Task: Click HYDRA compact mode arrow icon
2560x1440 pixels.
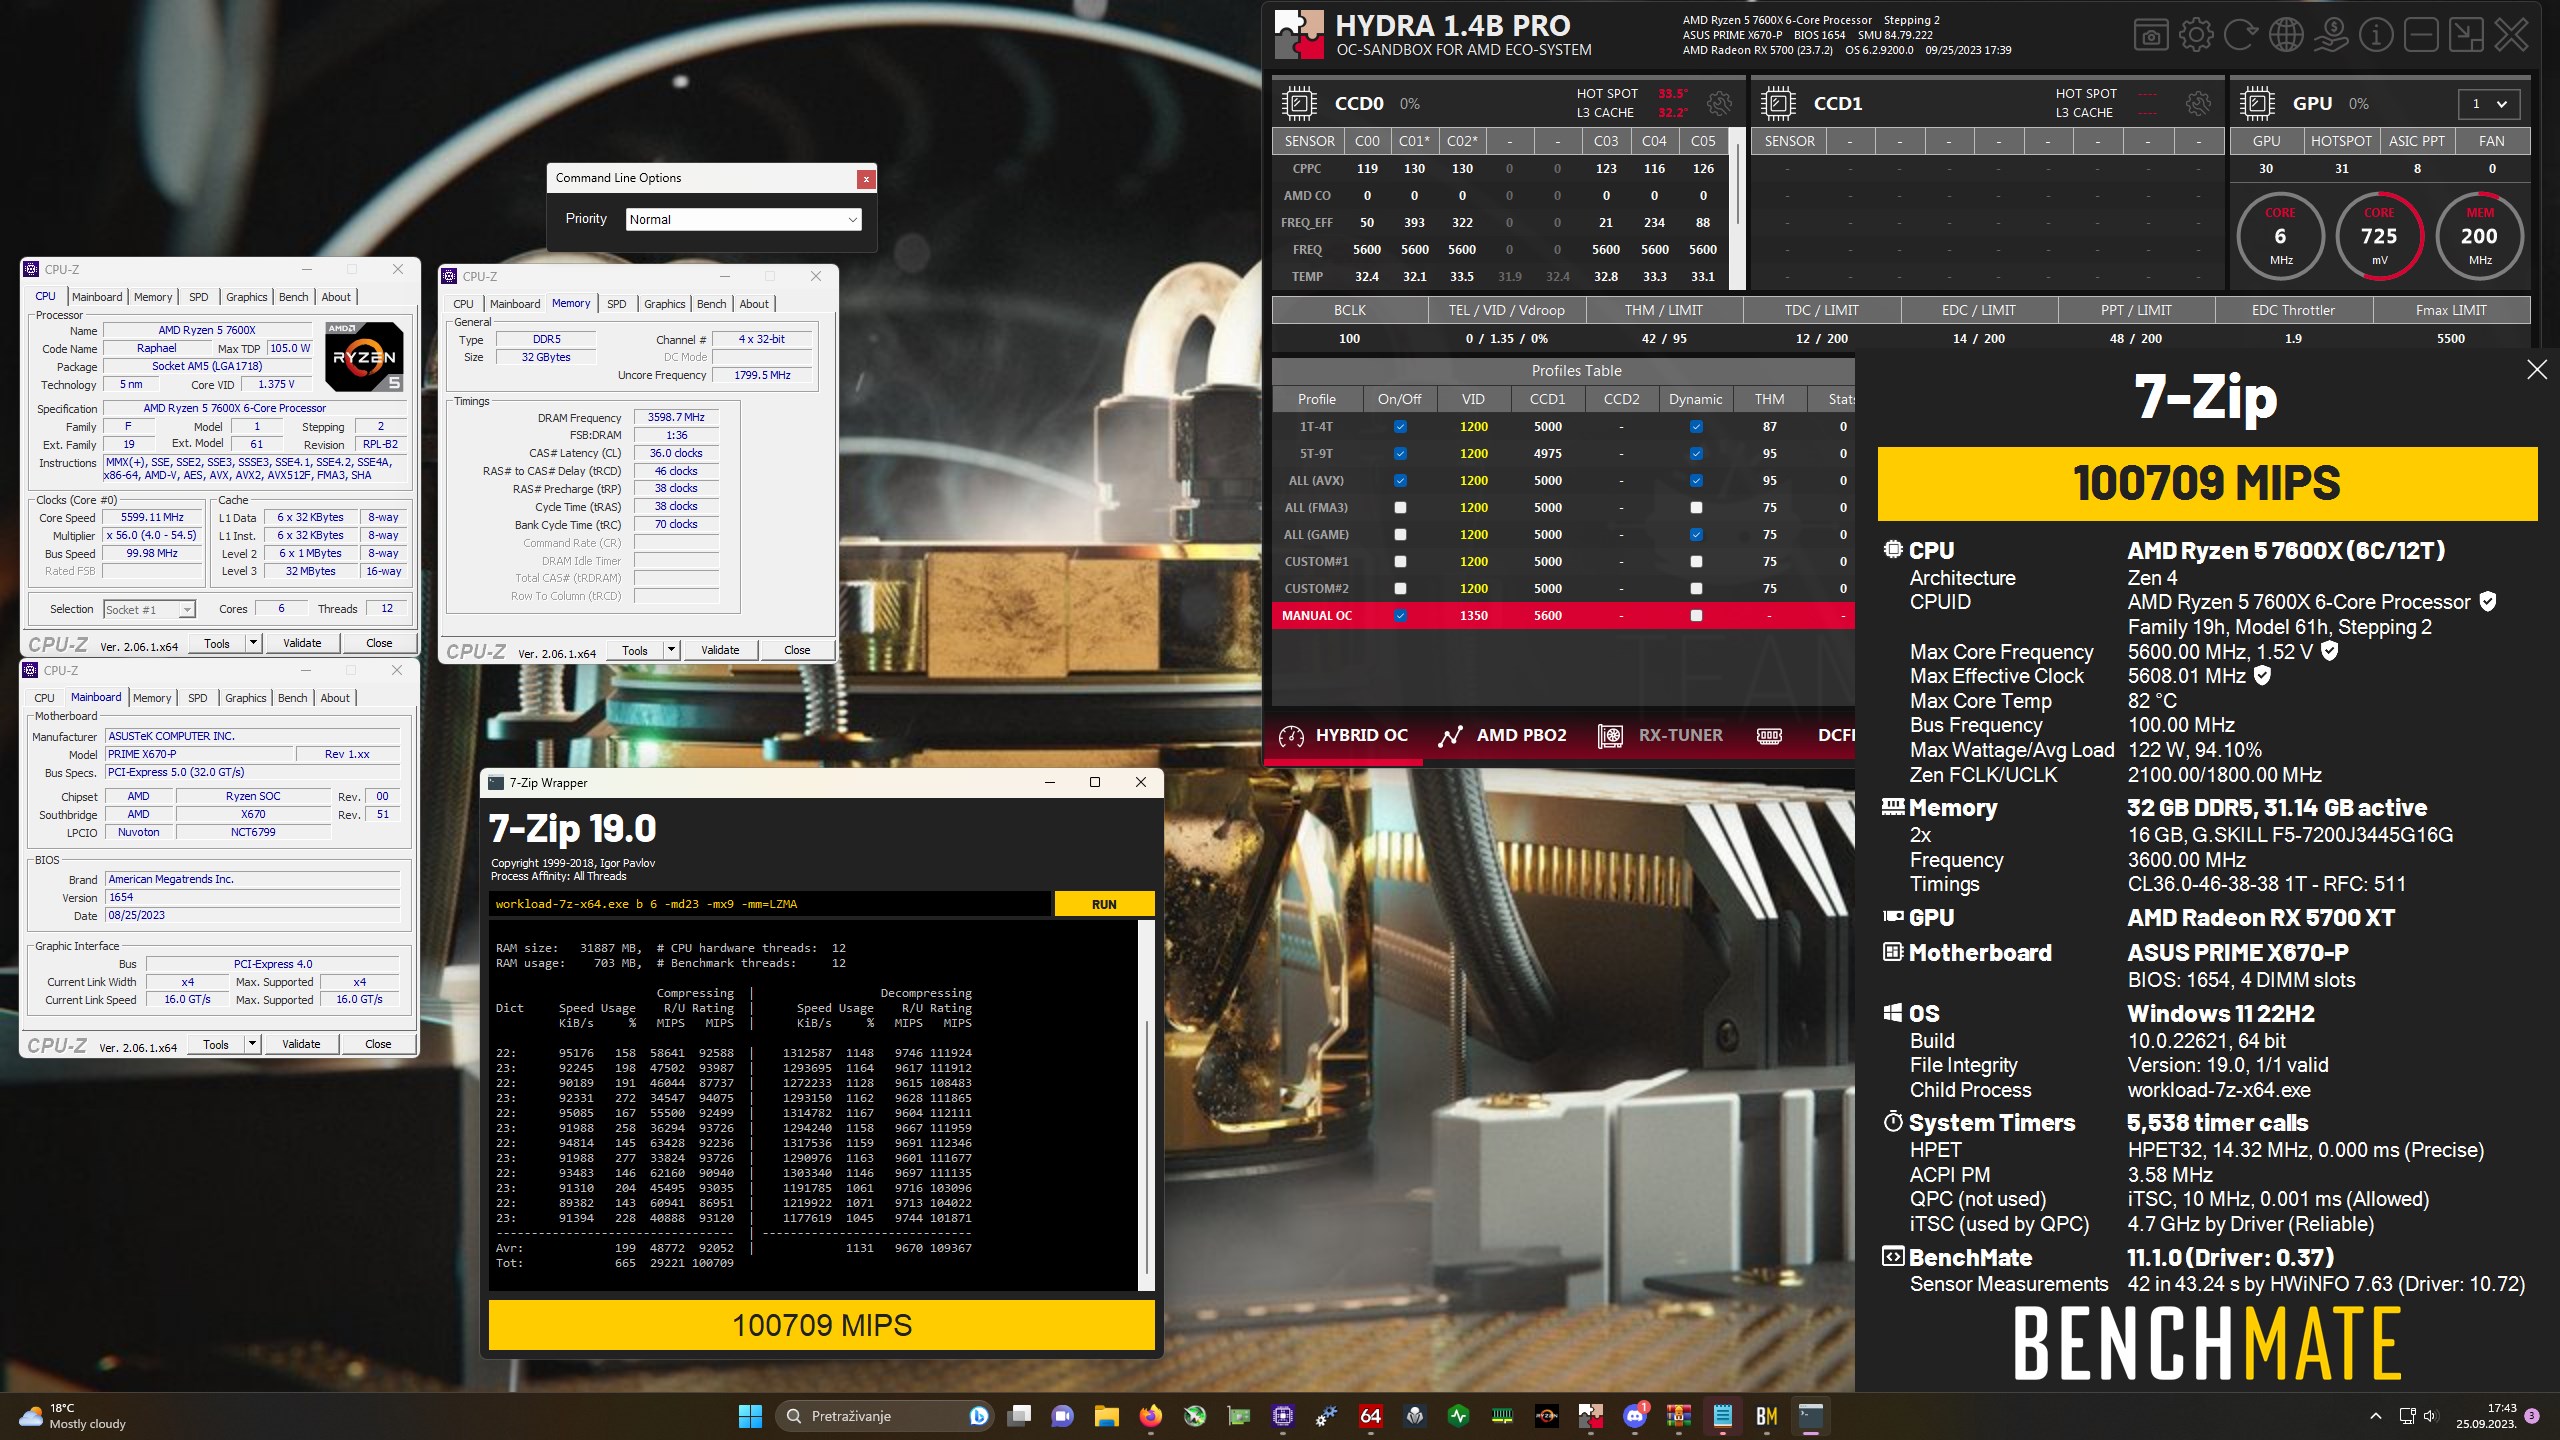Action: coord(2466,35)
